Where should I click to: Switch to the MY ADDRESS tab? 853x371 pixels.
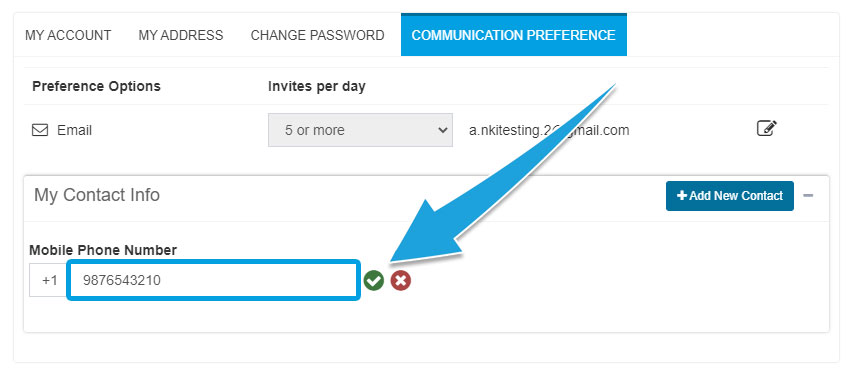[181, 35]
